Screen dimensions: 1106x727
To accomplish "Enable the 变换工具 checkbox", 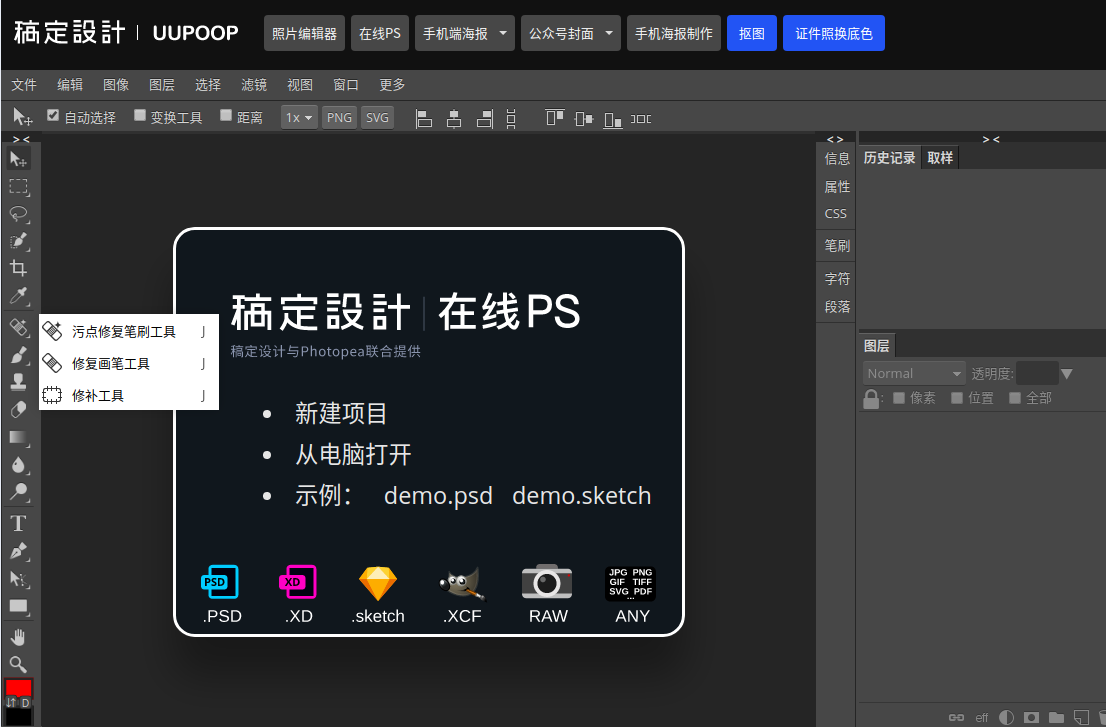I will pyautogui.click(x=140, y=115).
